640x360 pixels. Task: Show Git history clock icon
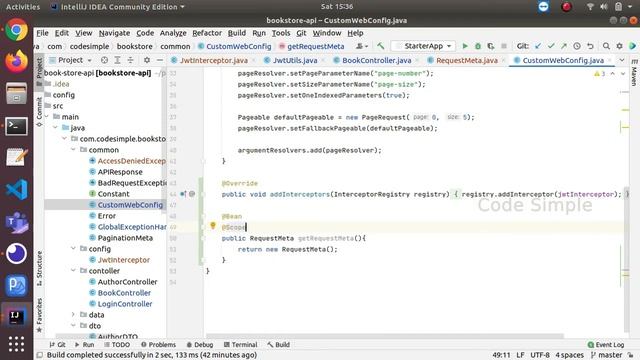pyautogui.click(x=577, y=46)
